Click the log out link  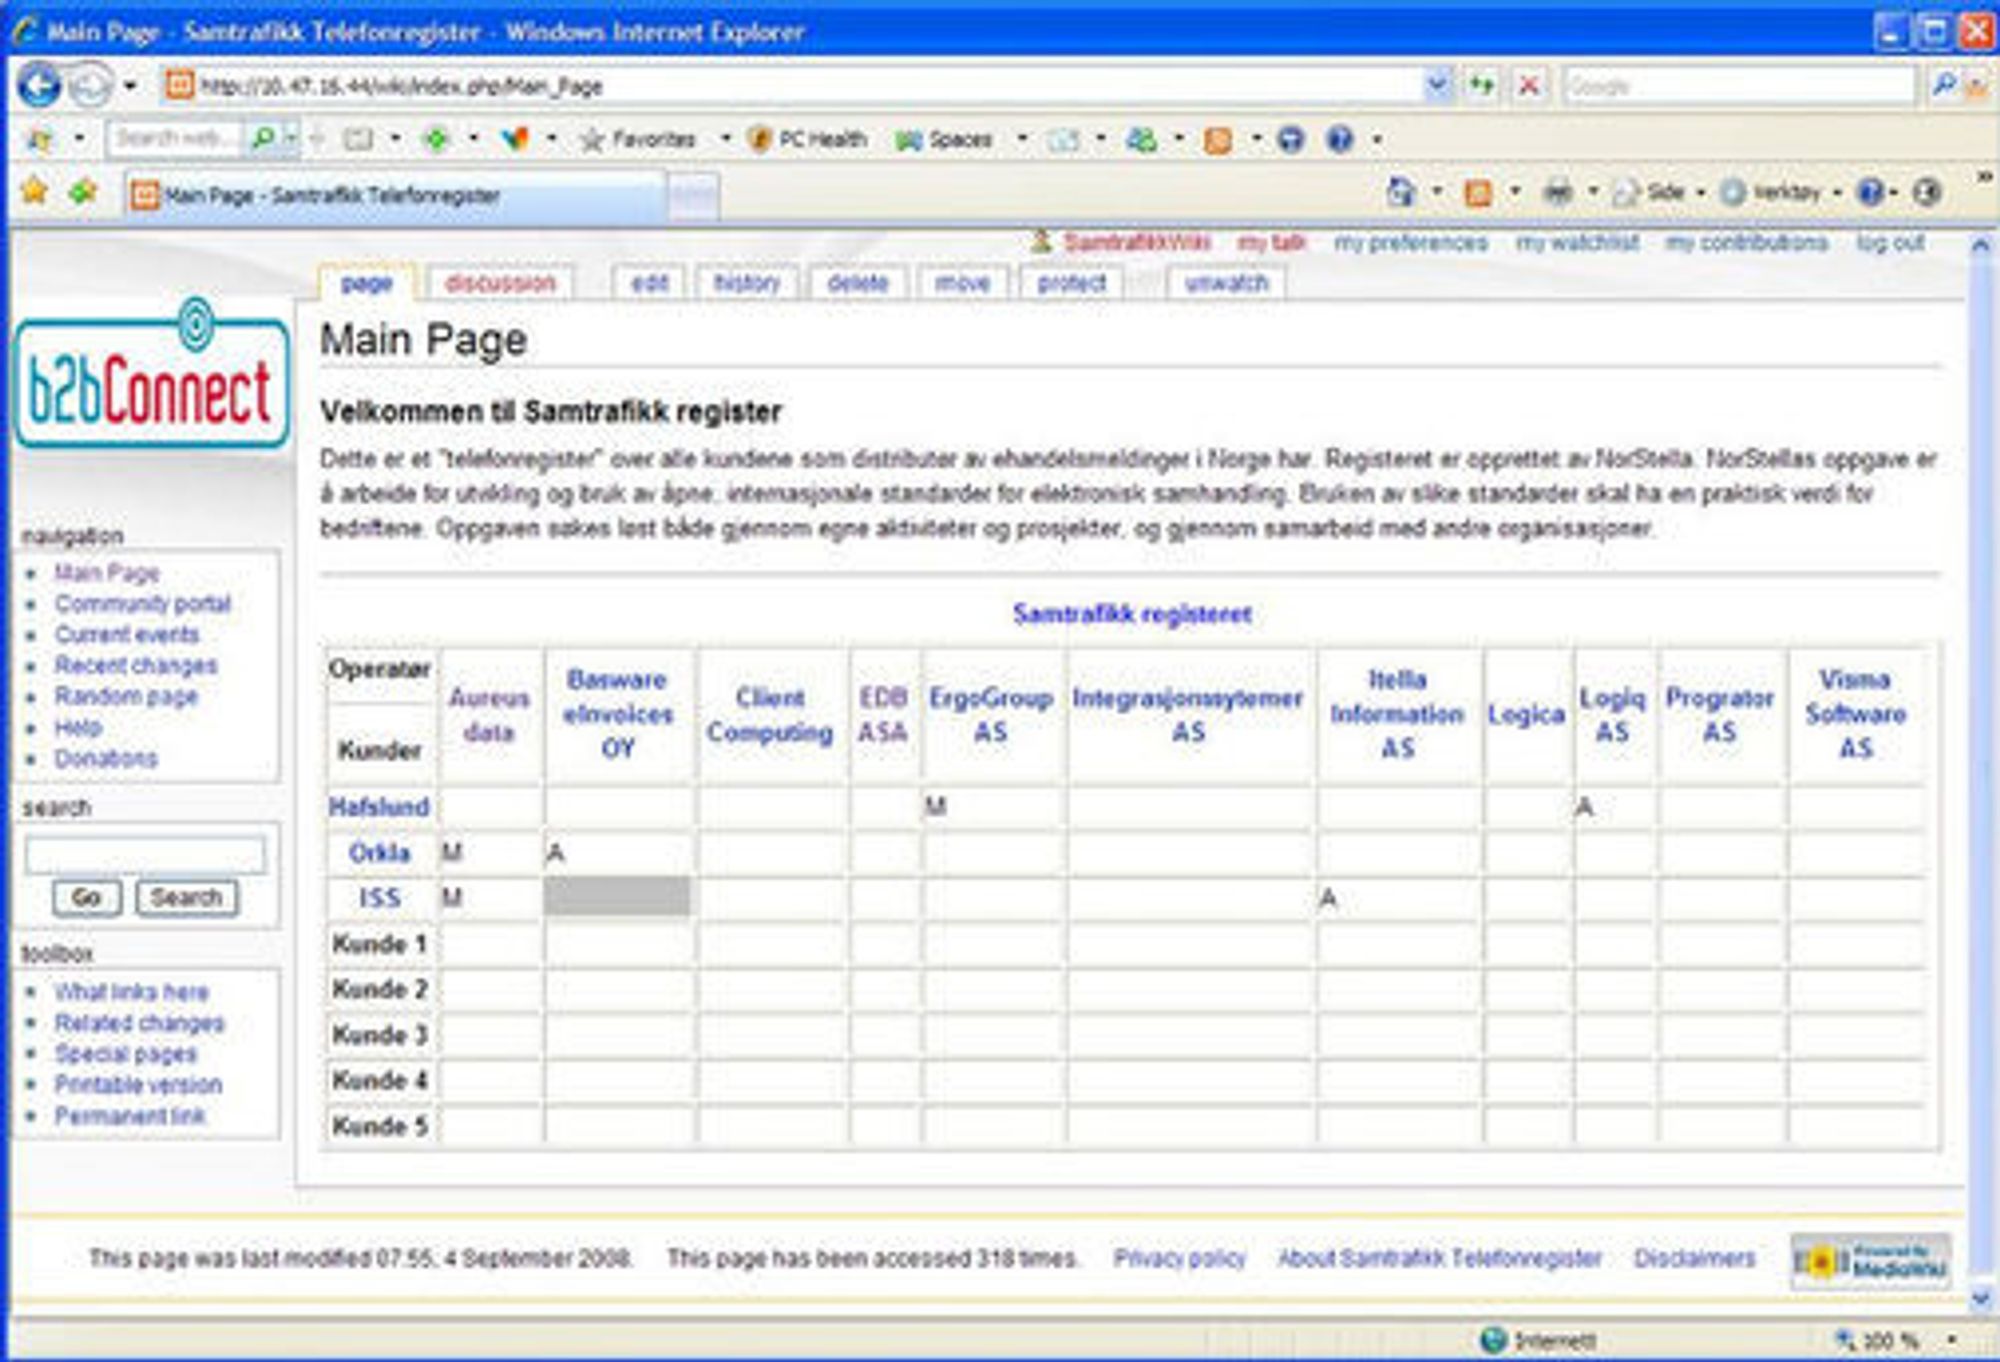click(1890, 243)
